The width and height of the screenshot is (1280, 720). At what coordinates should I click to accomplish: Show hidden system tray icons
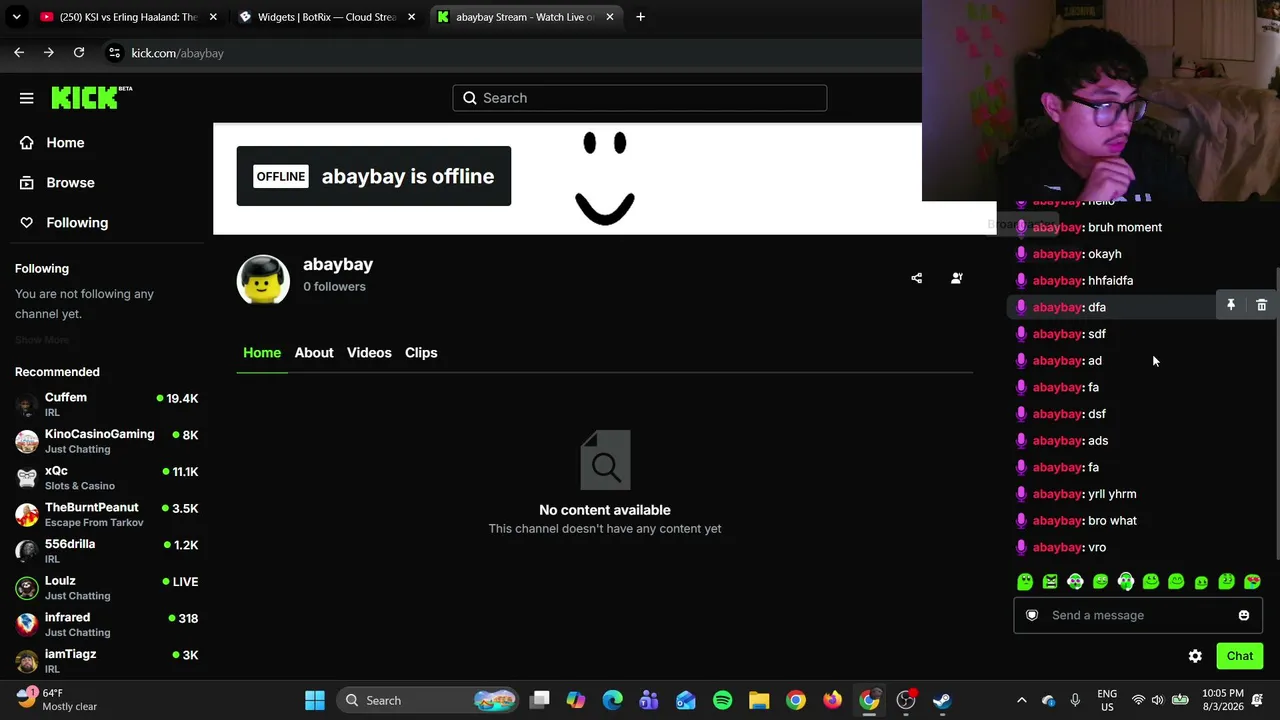(x=1021, y=700)
